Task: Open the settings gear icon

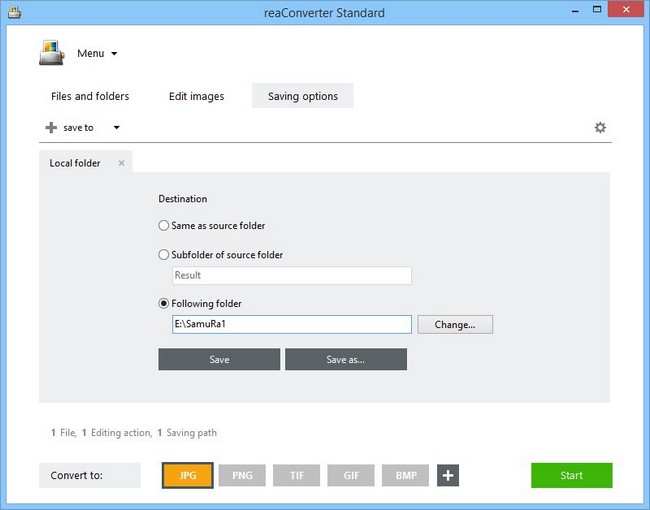Action: [x=600, y=128]
